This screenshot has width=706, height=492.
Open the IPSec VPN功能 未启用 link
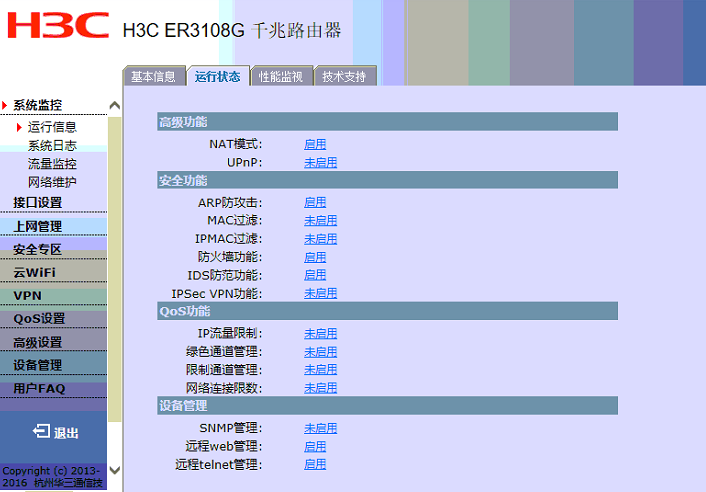[321, 293]
